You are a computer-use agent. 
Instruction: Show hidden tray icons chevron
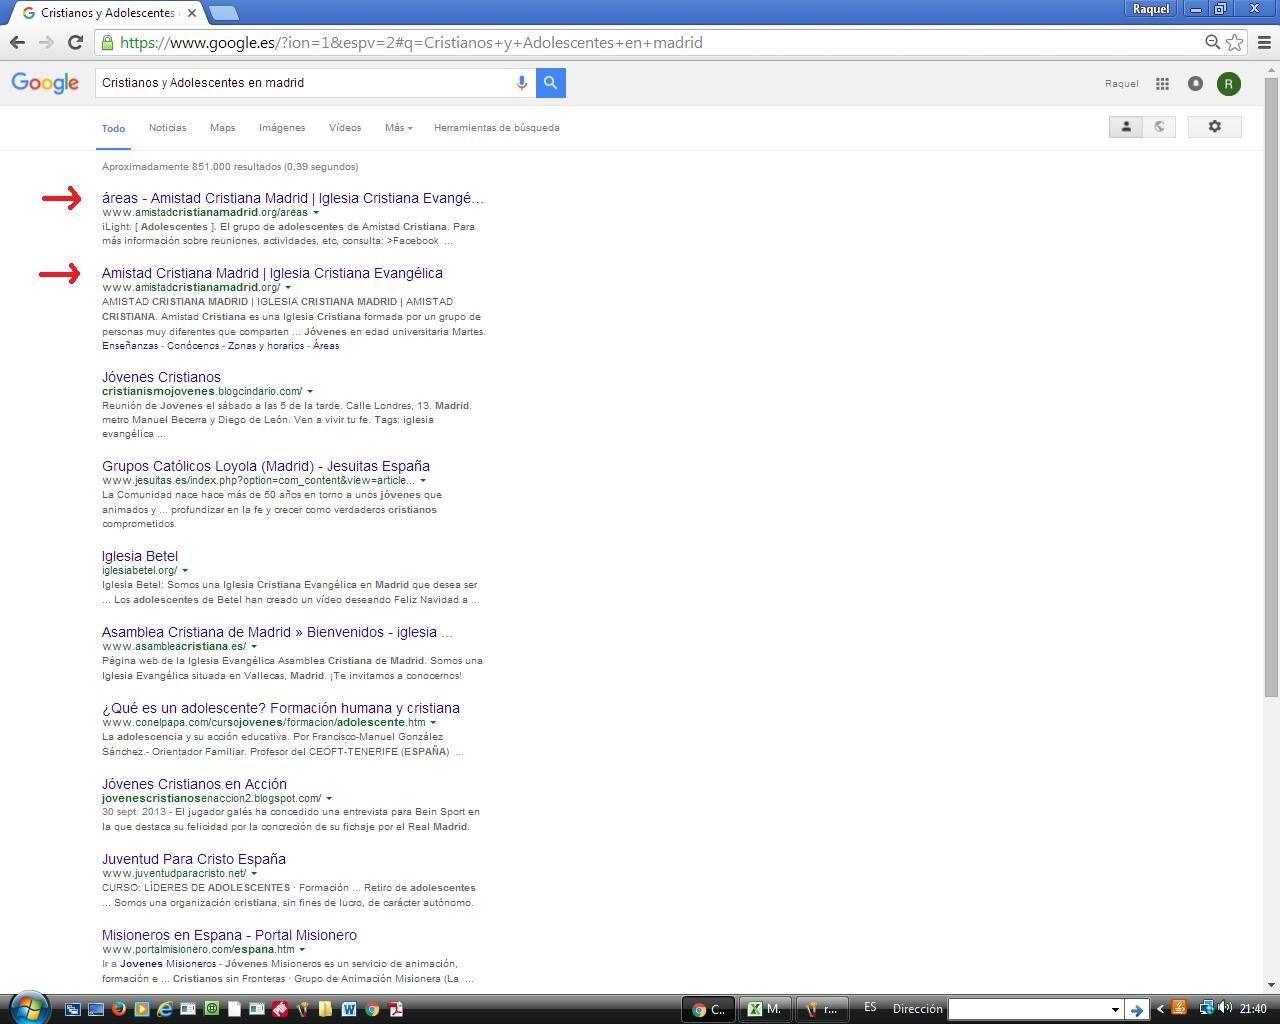1160,1009
